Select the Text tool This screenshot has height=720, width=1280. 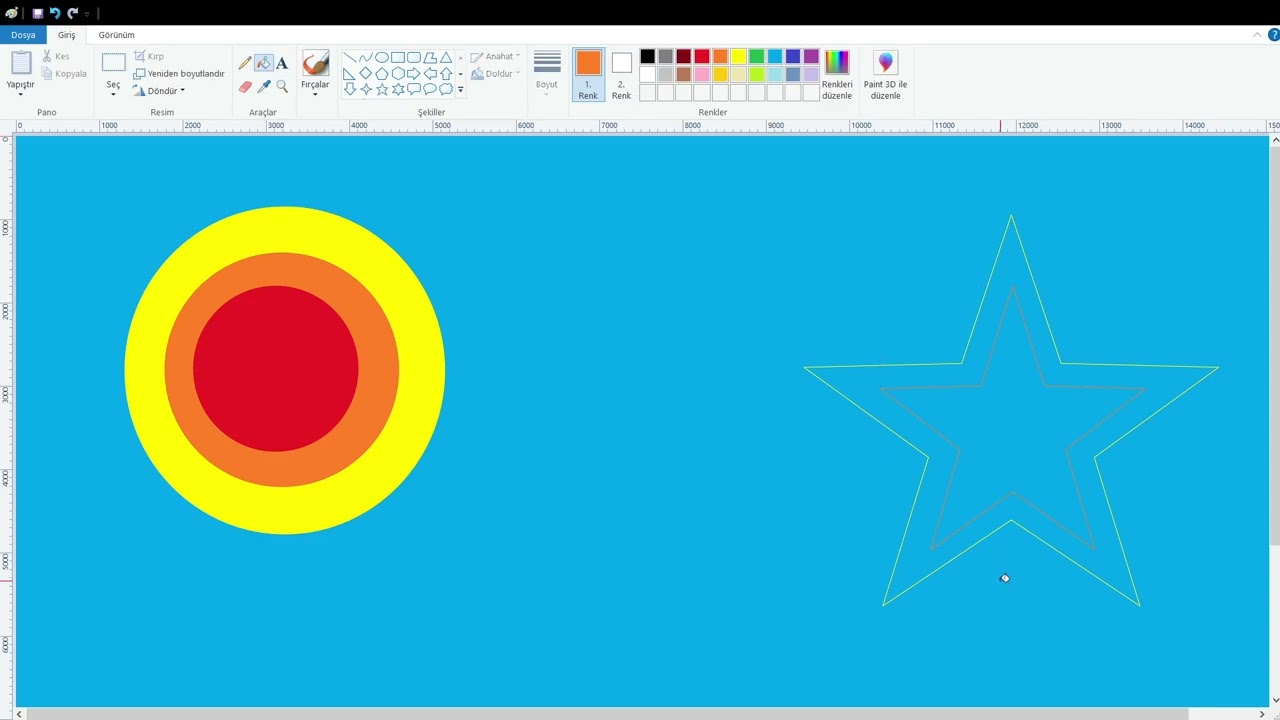click(x=282, y=63)
